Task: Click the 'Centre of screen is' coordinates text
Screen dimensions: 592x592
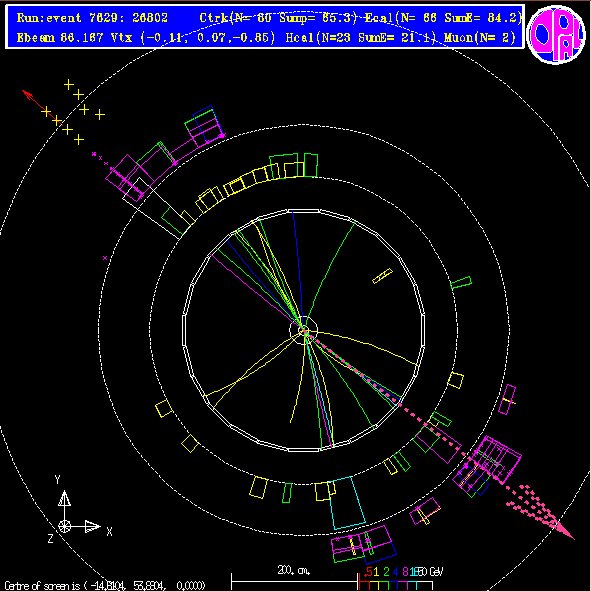Action: (105, 586)
